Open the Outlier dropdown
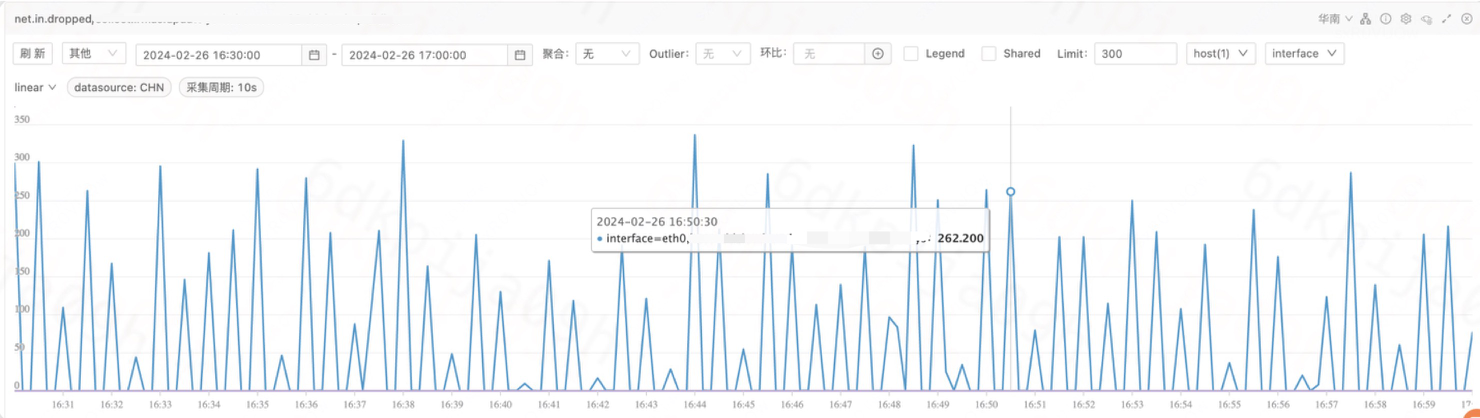The width and height of the screenshot is (1480, 418). 722,54
